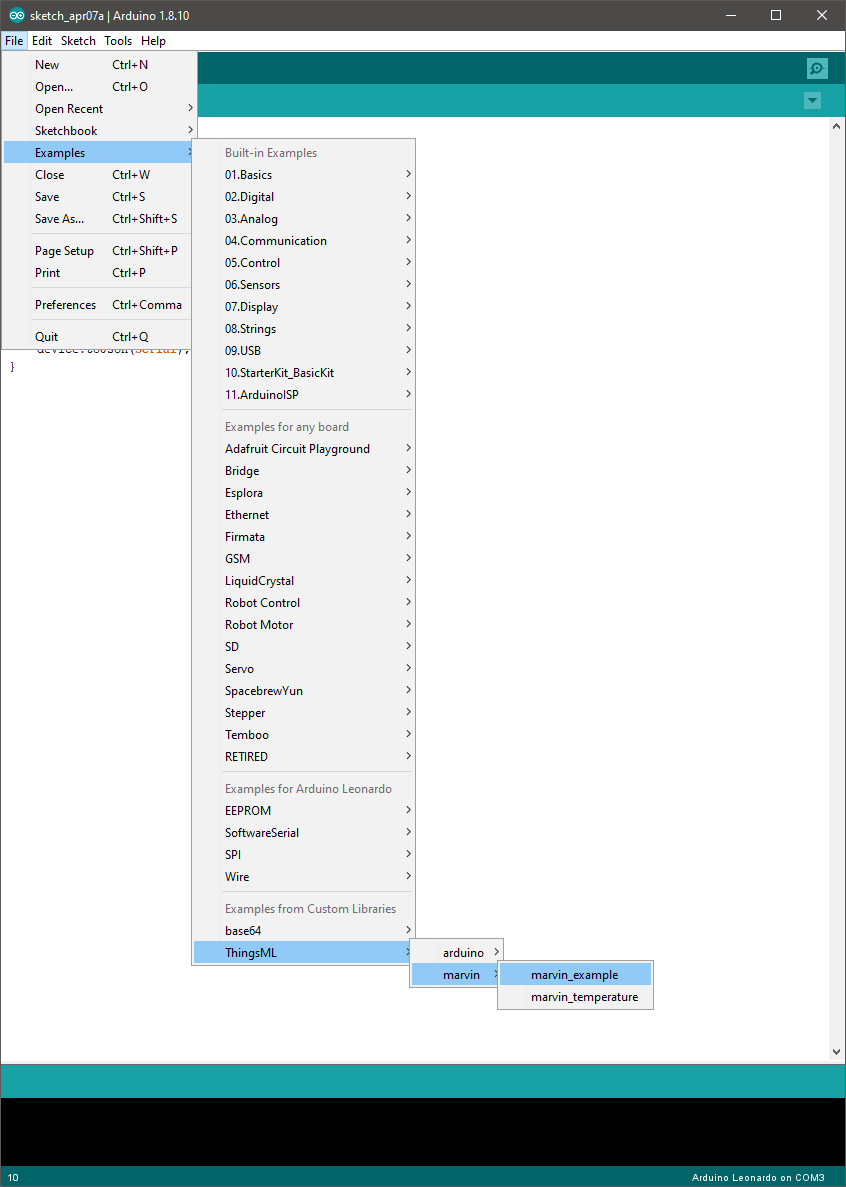The width and height of the screenshot is (846, 1187).
Task: Open the Wire examples submenu
Action: tap(303, 877)
